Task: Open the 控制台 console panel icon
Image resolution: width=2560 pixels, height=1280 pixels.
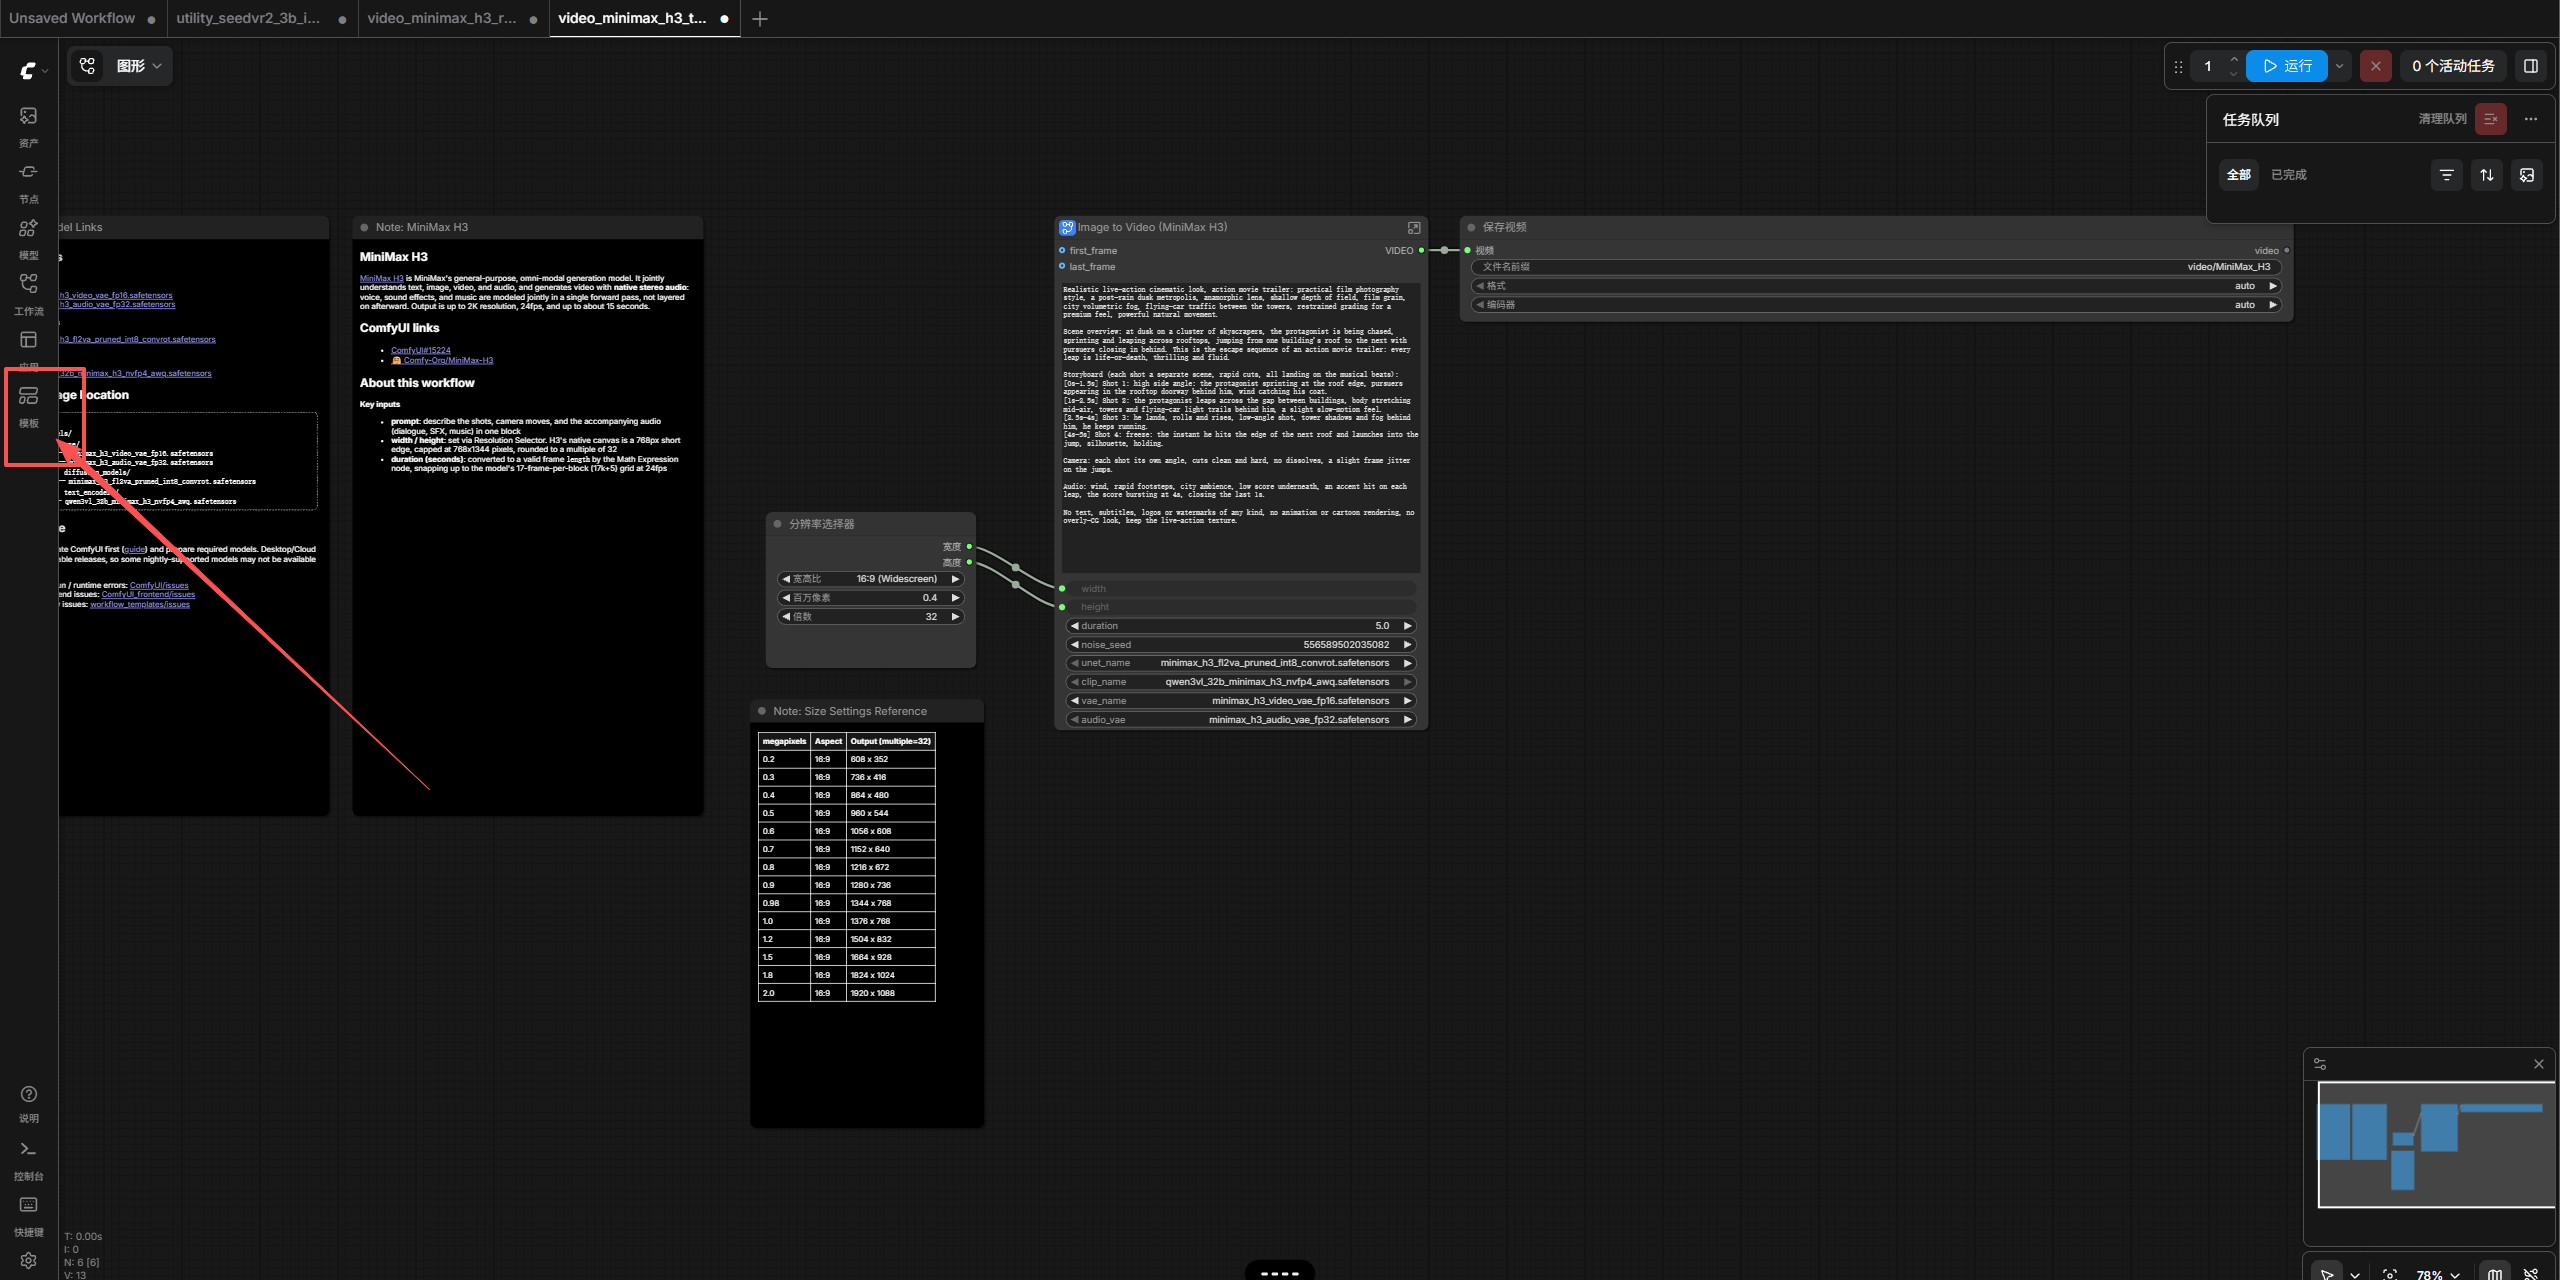Action: tap(28, 1160)
